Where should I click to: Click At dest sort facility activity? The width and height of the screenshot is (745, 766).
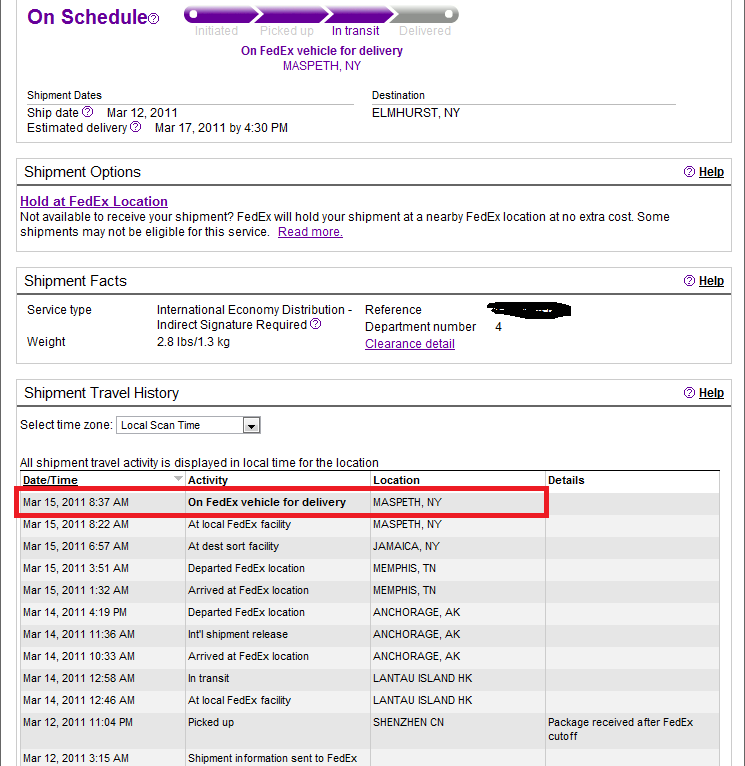click(234, 546)
